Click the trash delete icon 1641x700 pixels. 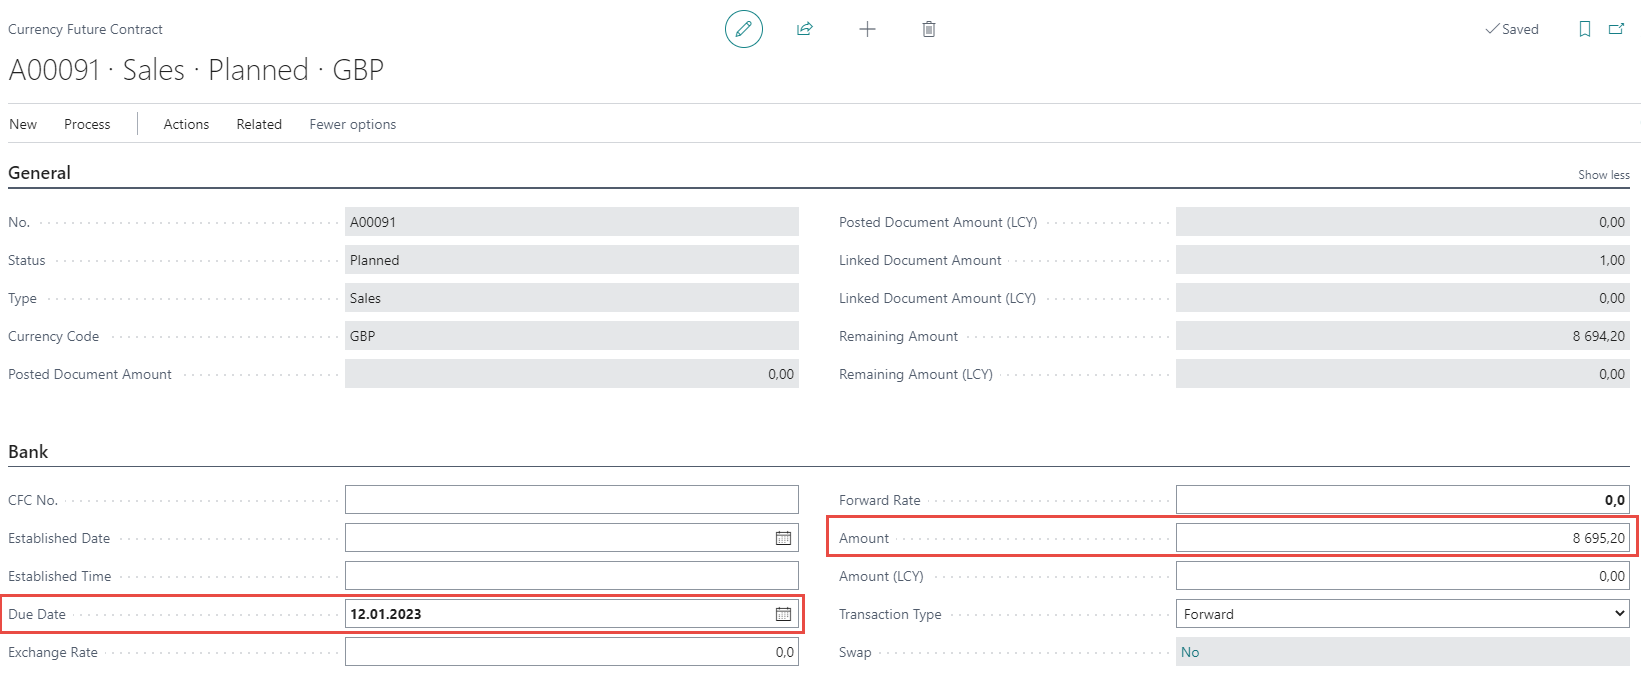(x=929, y=29)
